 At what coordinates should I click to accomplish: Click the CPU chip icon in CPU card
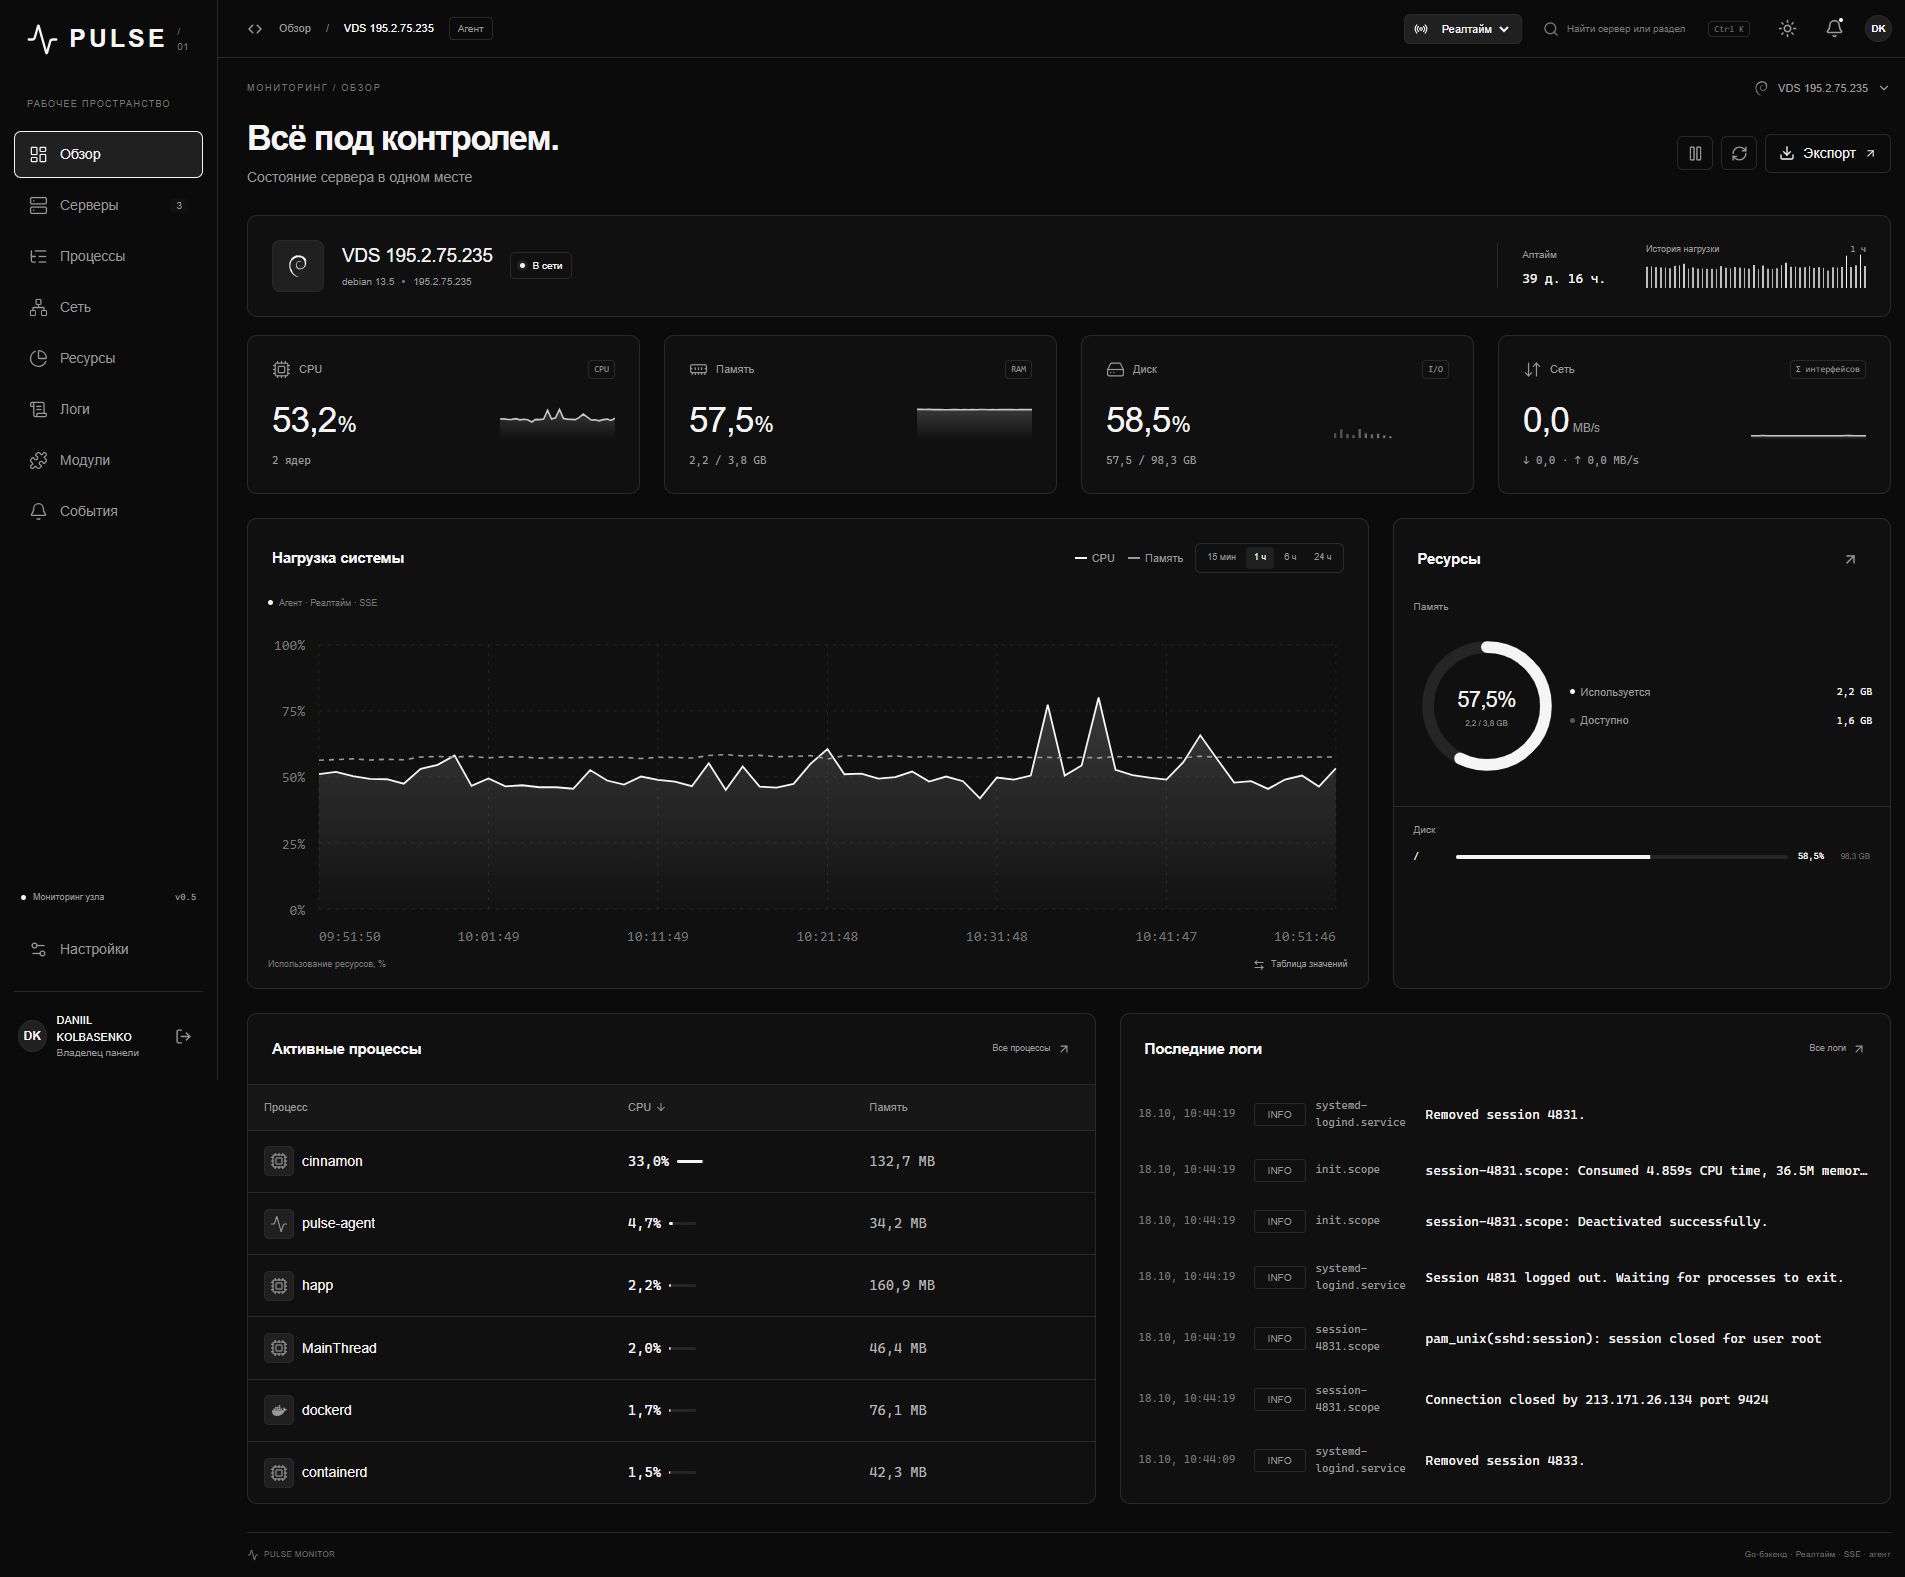pyautogui.click(x=281, y=369)
